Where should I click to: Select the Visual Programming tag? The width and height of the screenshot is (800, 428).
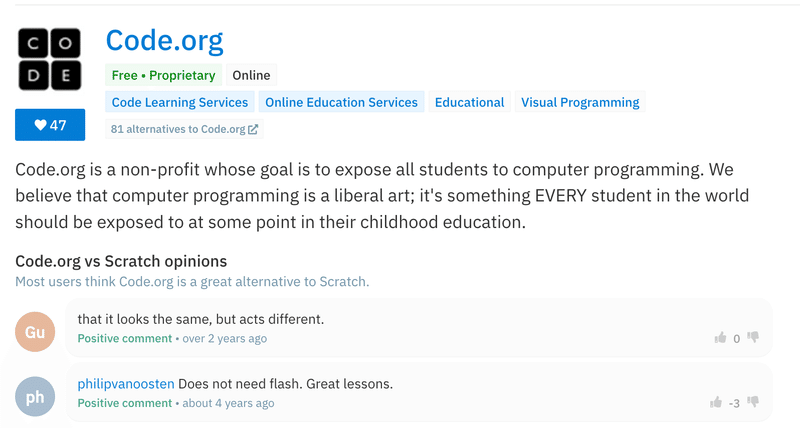point(580,102)
